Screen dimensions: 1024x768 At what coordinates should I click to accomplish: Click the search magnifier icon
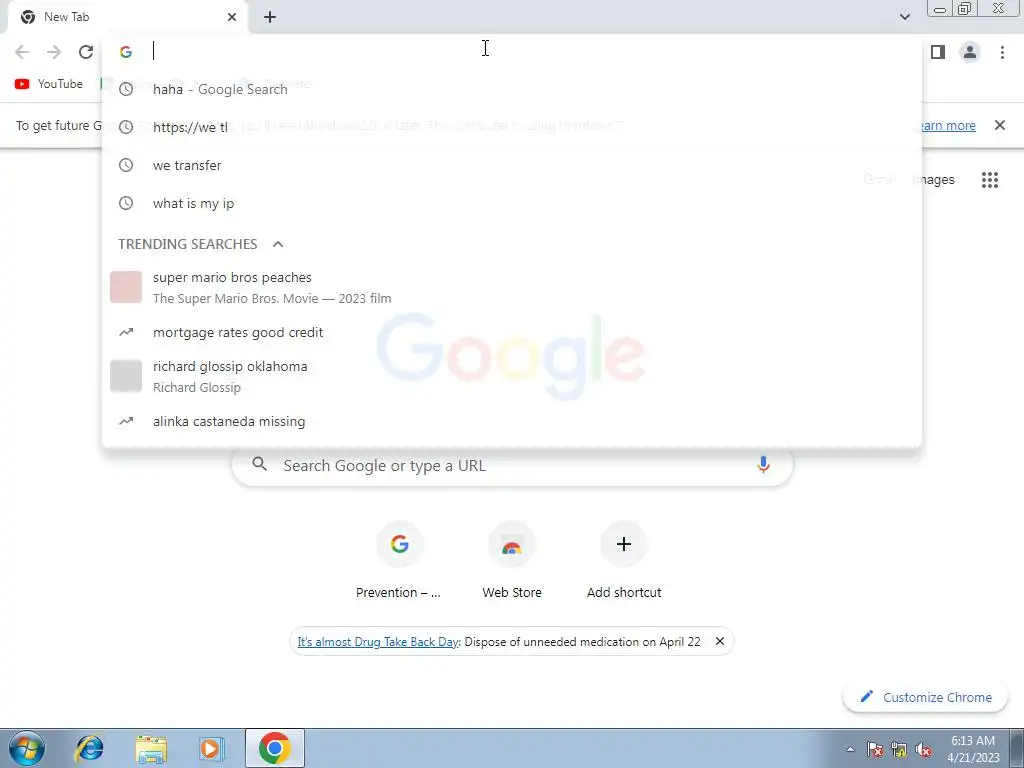[x=259, y=464]
